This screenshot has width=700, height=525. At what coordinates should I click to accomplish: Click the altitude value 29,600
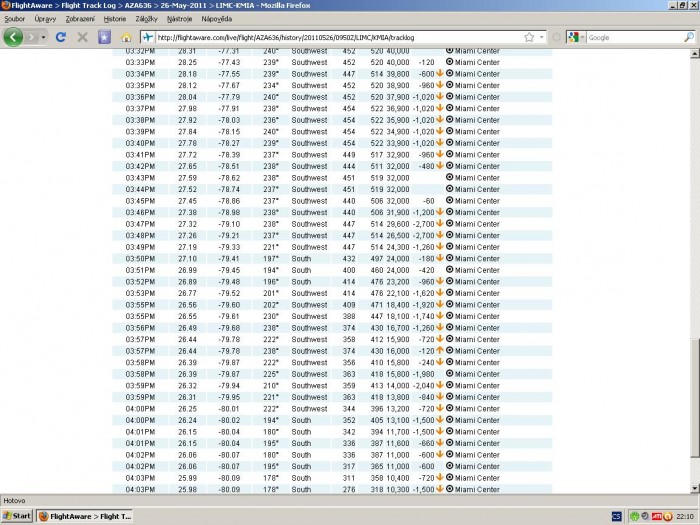click(398, 224)
